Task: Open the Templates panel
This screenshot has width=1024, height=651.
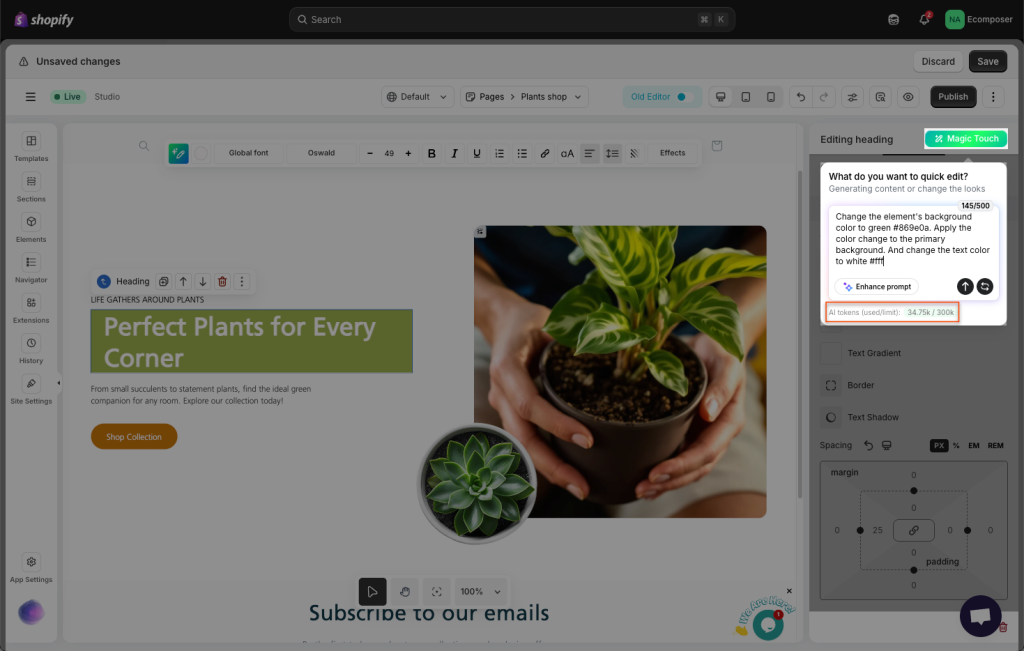Action: 31,148
